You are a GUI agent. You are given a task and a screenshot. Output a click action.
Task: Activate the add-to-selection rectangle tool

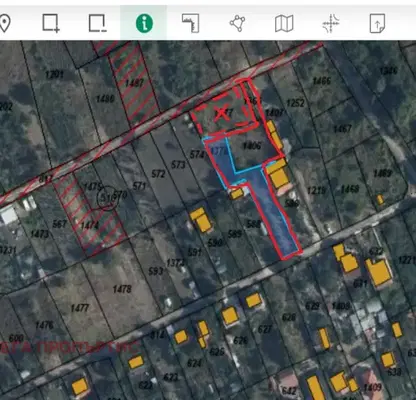[51, 23]
